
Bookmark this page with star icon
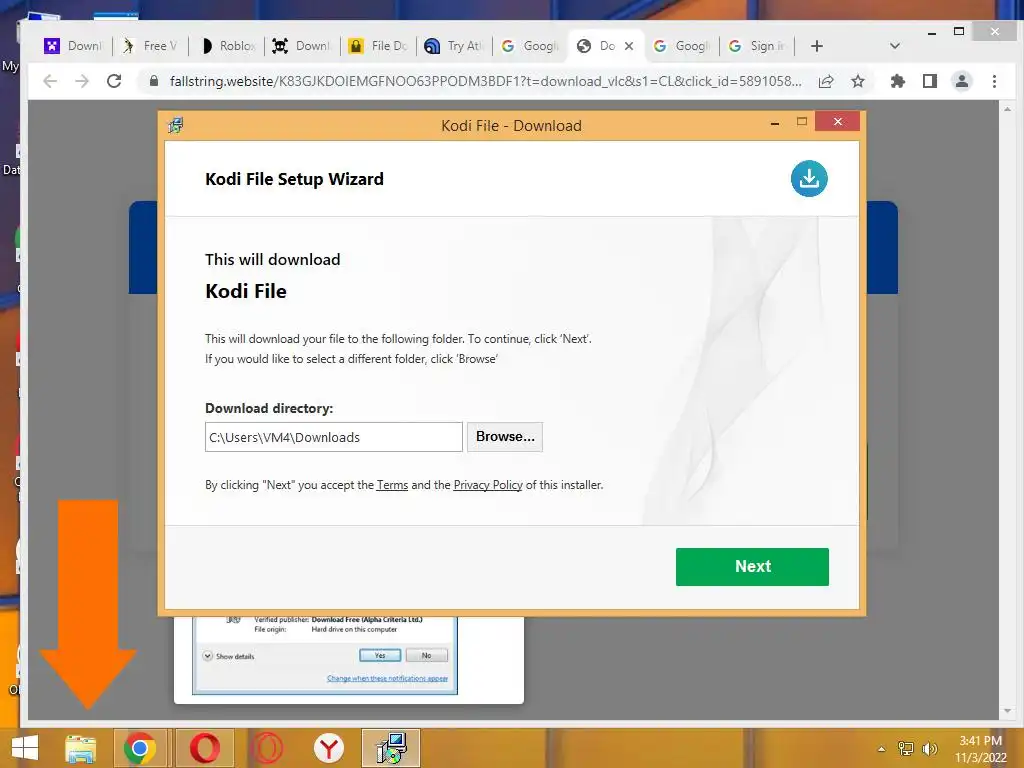858,81
